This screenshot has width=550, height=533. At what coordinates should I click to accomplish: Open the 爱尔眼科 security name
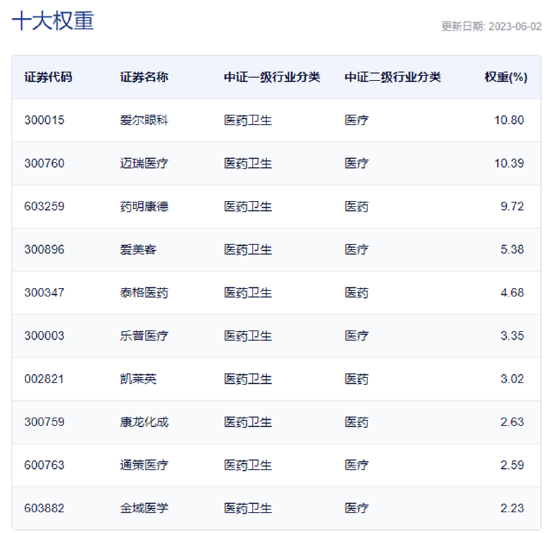pyautogui.click(x=144, y=120)
